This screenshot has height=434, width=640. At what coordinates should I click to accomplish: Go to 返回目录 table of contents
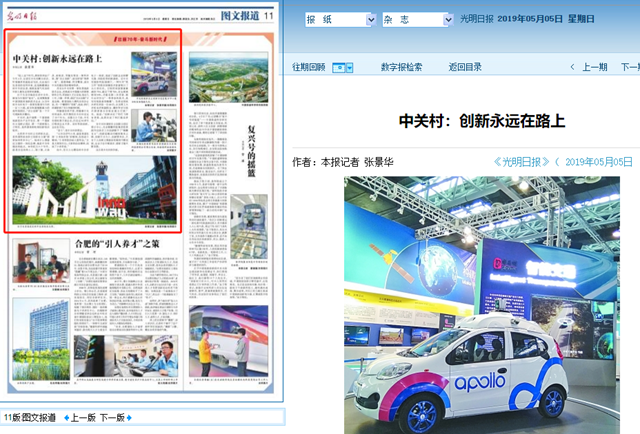[465, 67]
